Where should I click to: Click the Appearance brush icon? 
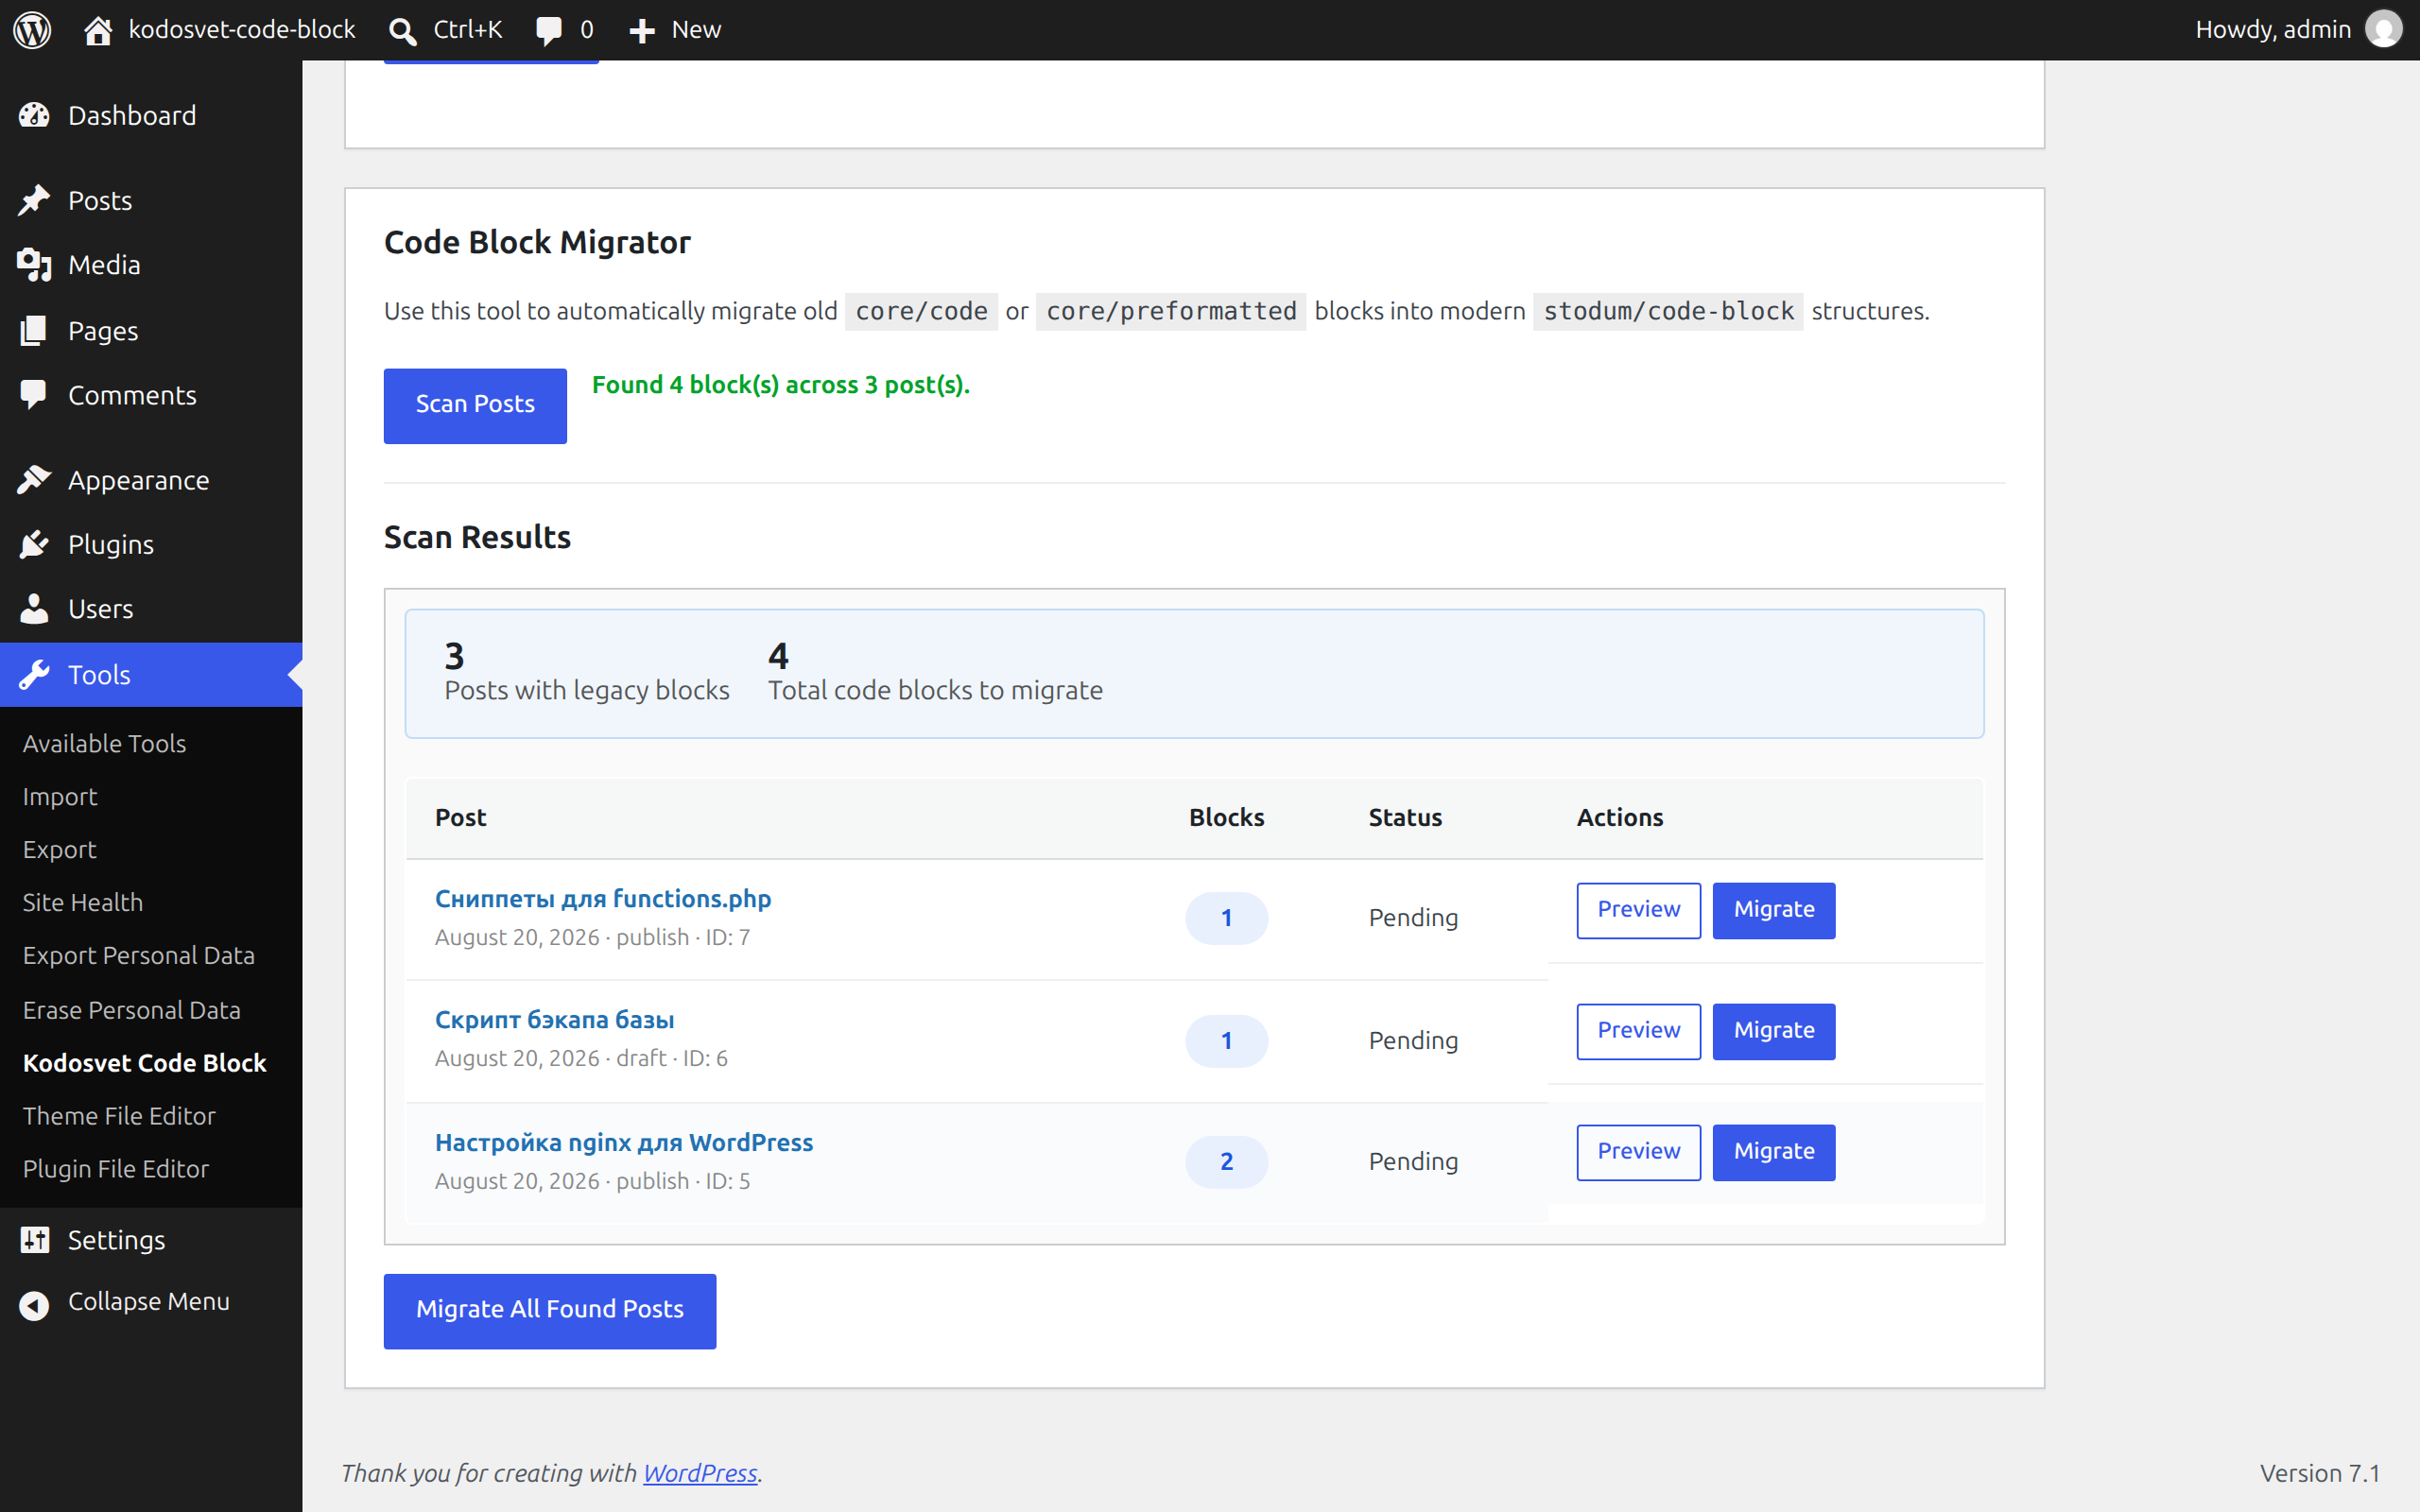(34, 480)
